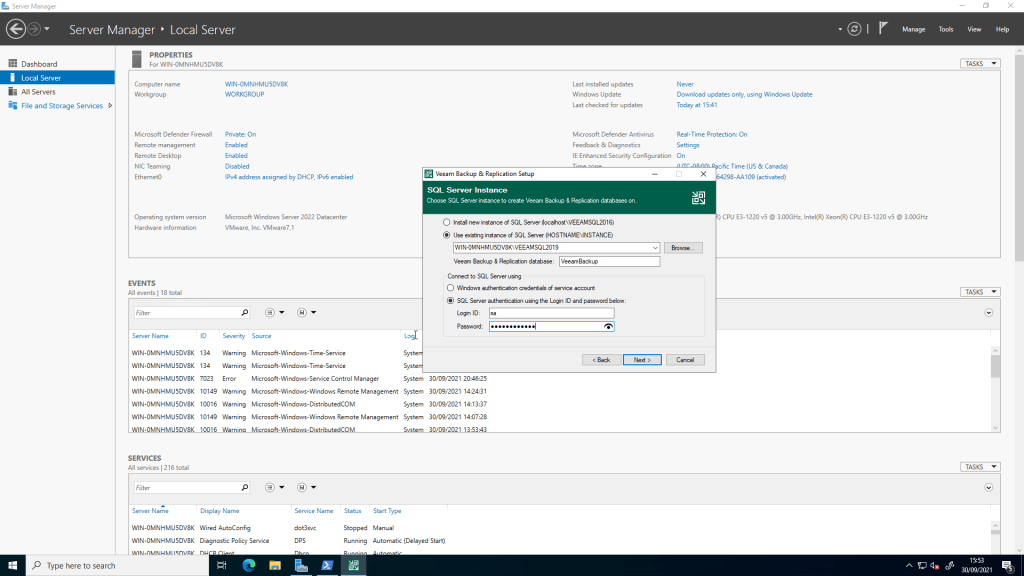Choose Windows authentication credentials of service account
The width and height of the screenshot is (1024, 576).
(x=450, y=288)
